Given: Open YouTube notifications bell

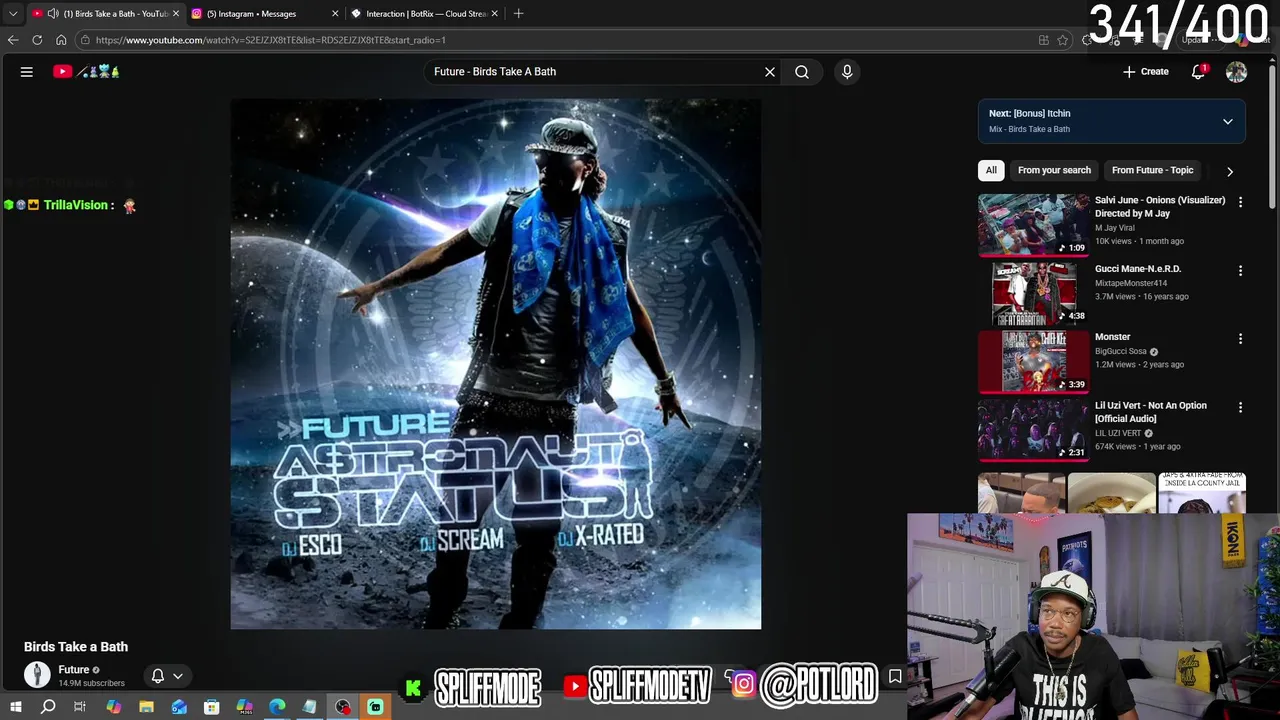Looking at the screenshot, I should (1198, 72).
